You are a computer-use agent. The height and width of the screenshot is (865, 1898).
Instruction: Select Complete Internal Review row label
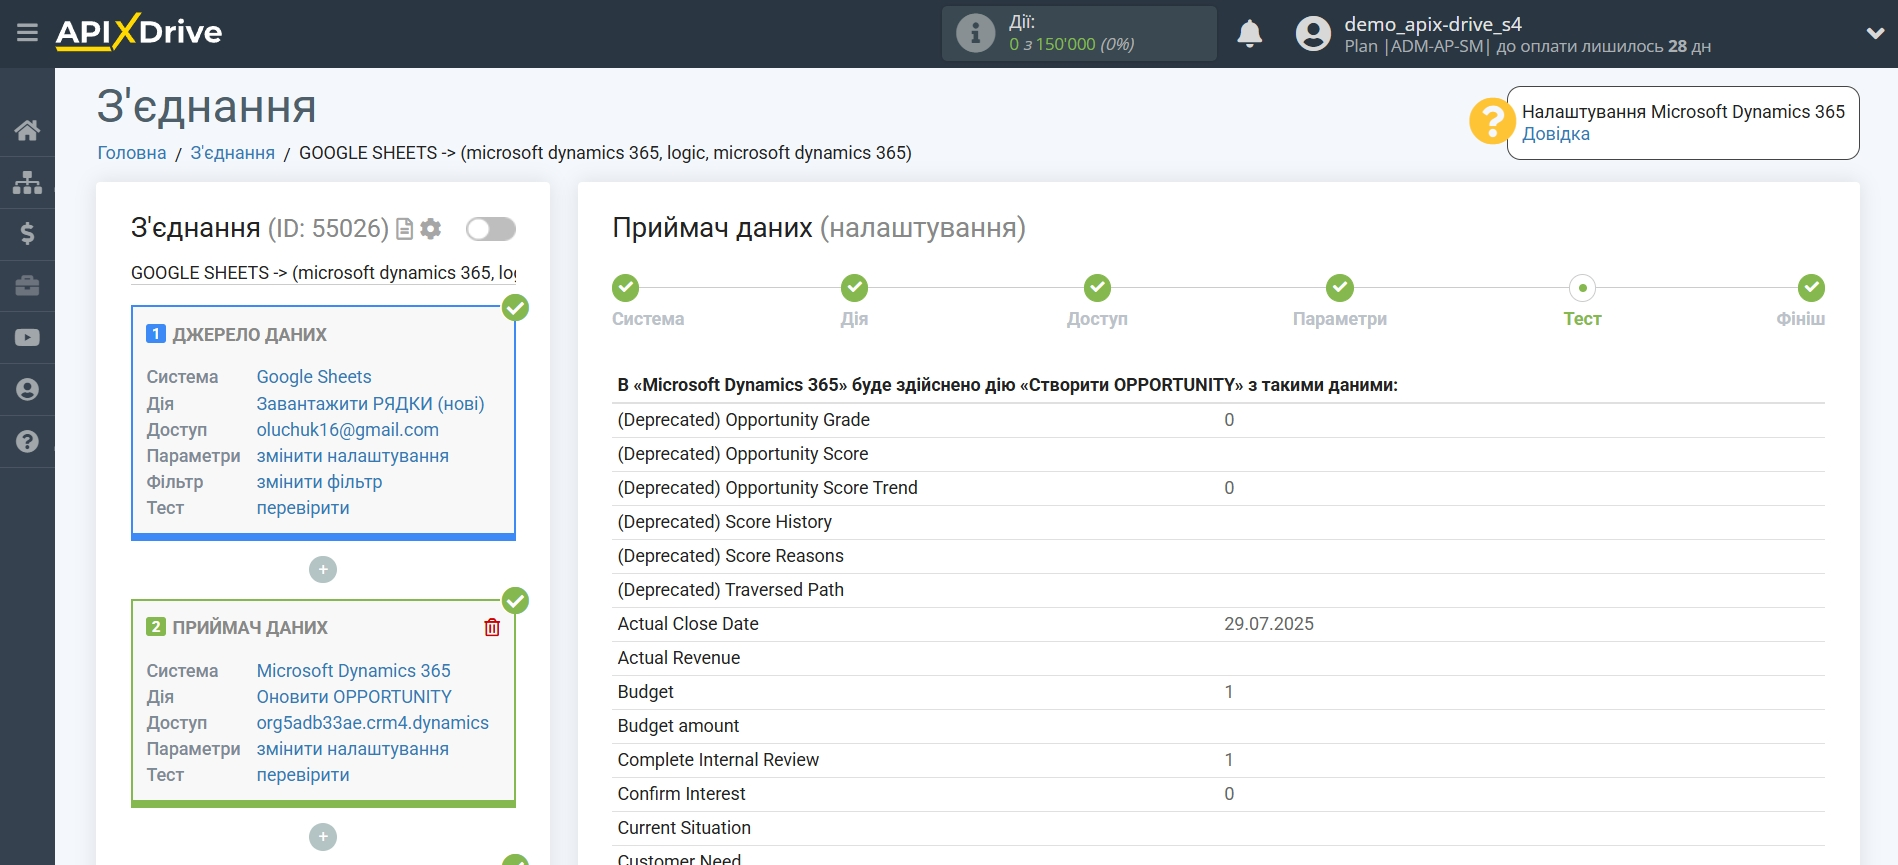coord(718,760)
